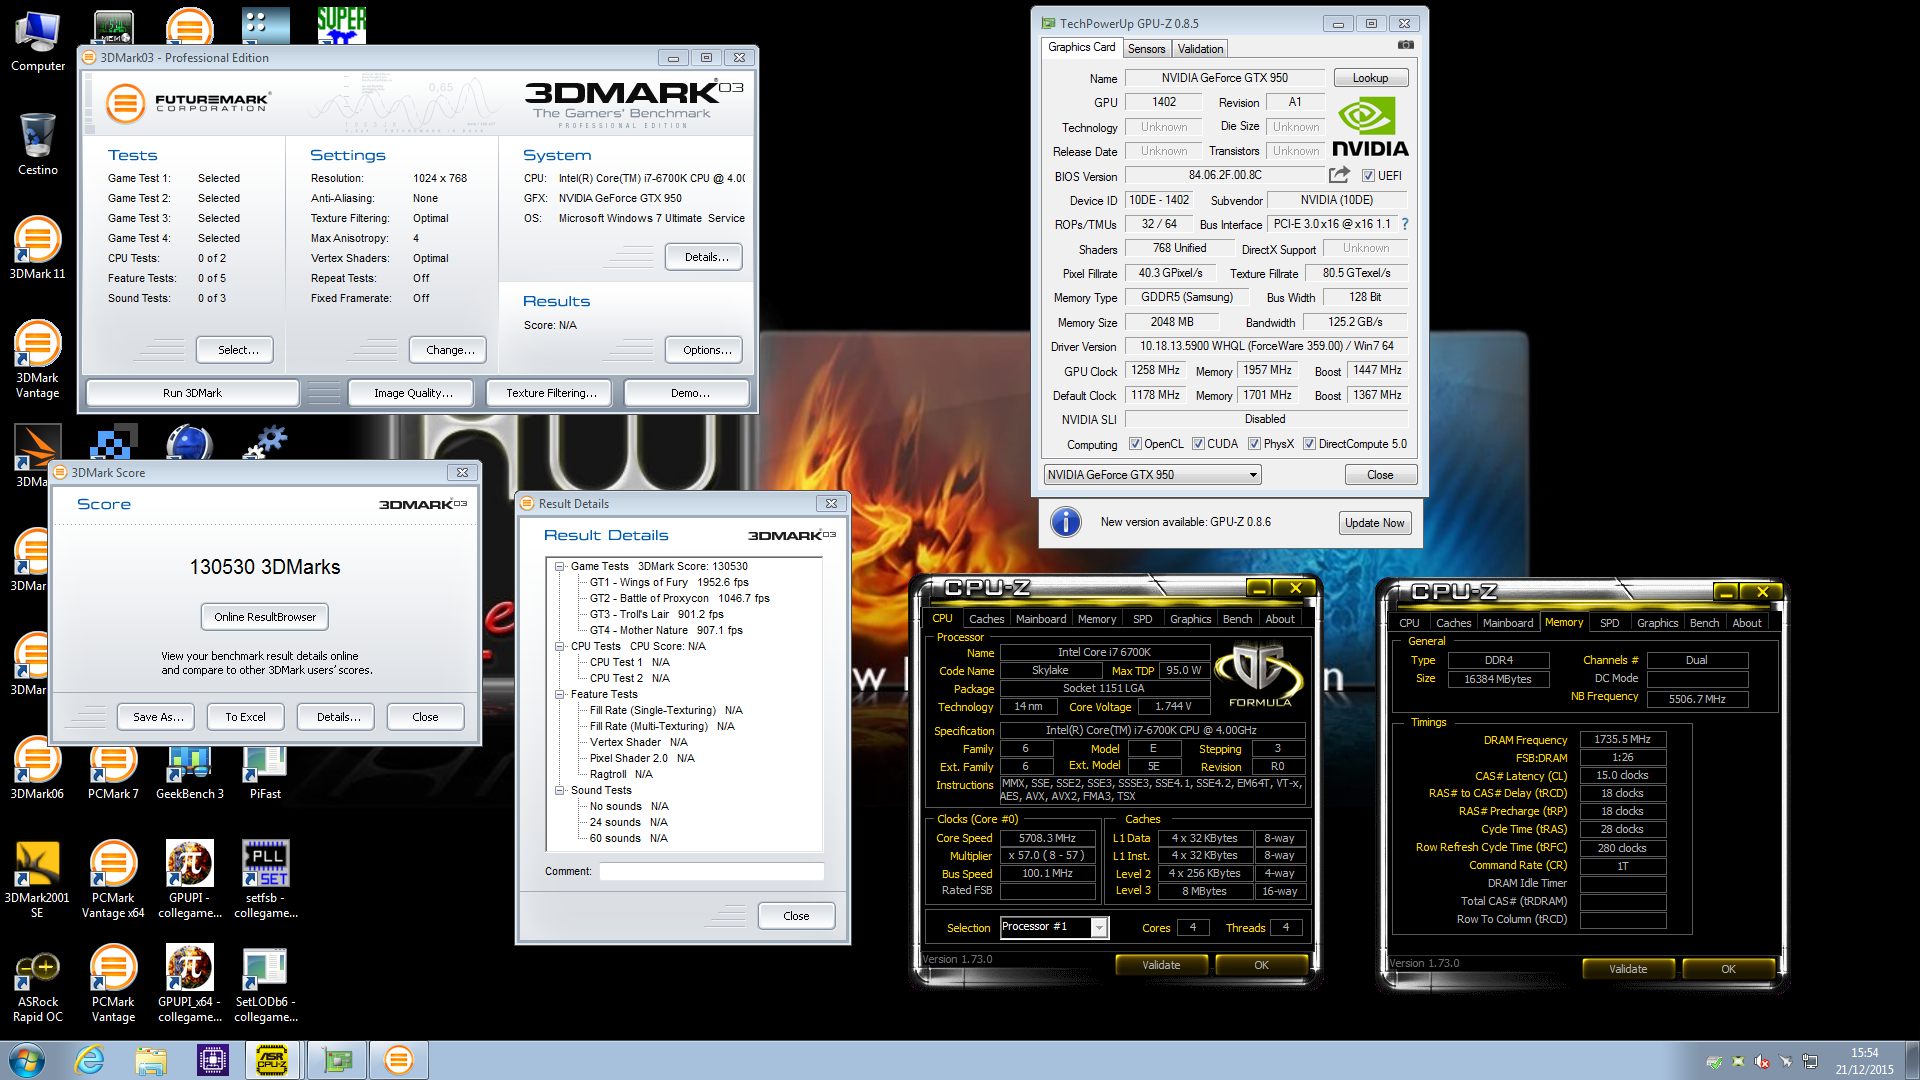Toggle CUDA checkbox in GPU-Z

point(1198,444)
